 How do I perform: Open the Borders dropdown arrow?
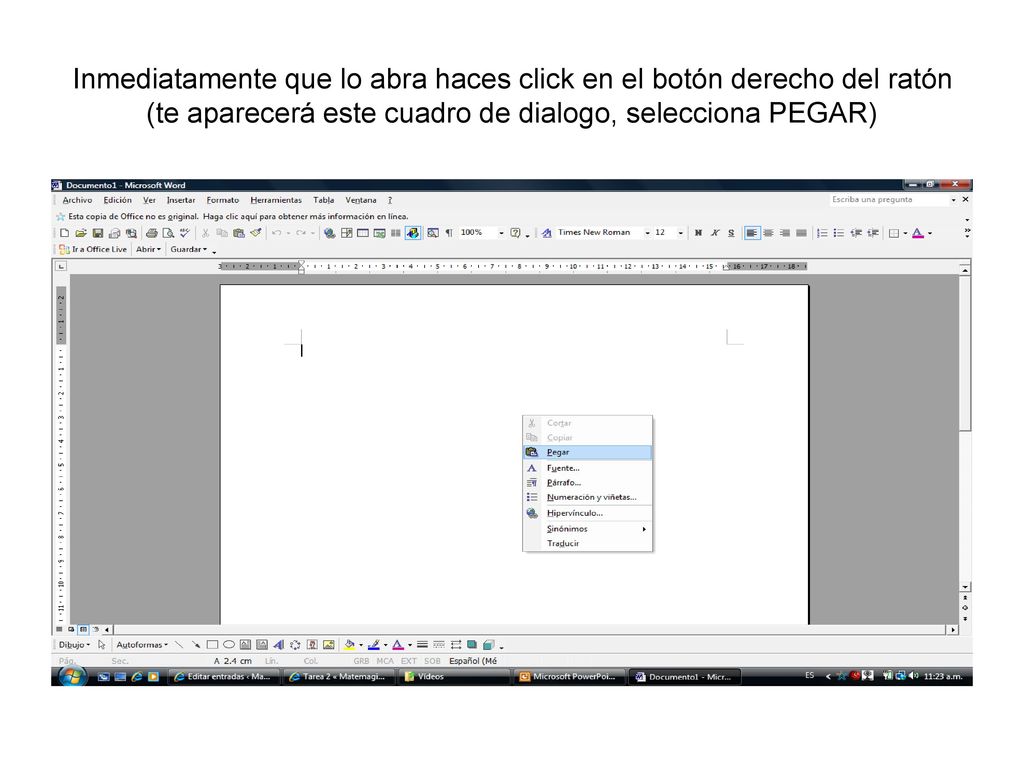tap(905, 233)
